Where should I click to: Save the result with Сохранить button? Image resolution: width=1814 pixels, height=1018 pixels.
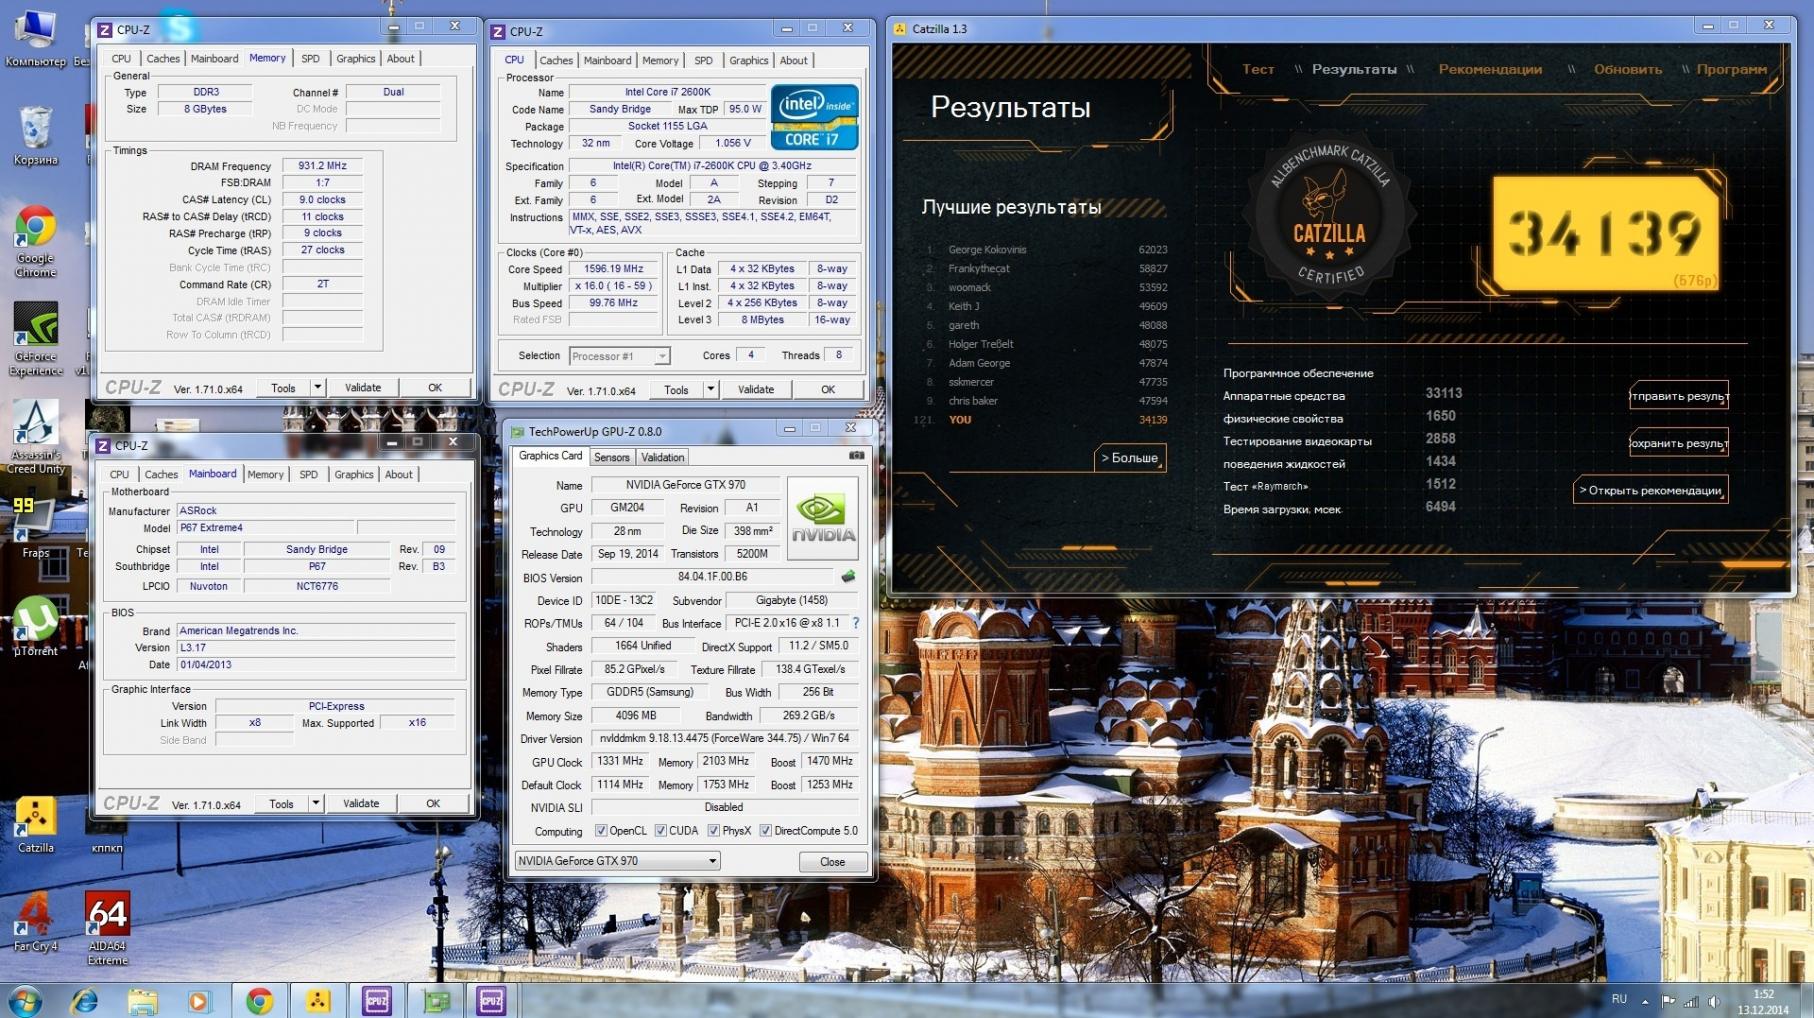pos(1679,443)
